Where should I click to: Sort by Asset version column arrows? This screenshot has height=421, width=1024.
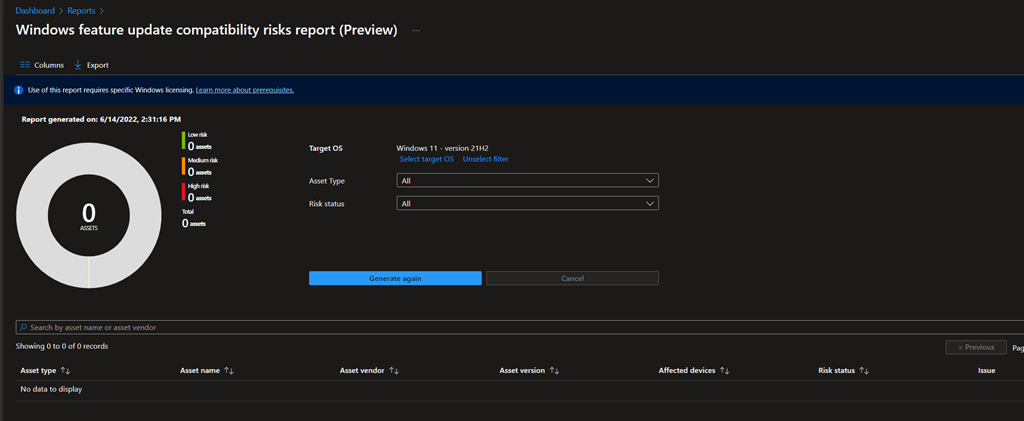[x=554, y=371]
